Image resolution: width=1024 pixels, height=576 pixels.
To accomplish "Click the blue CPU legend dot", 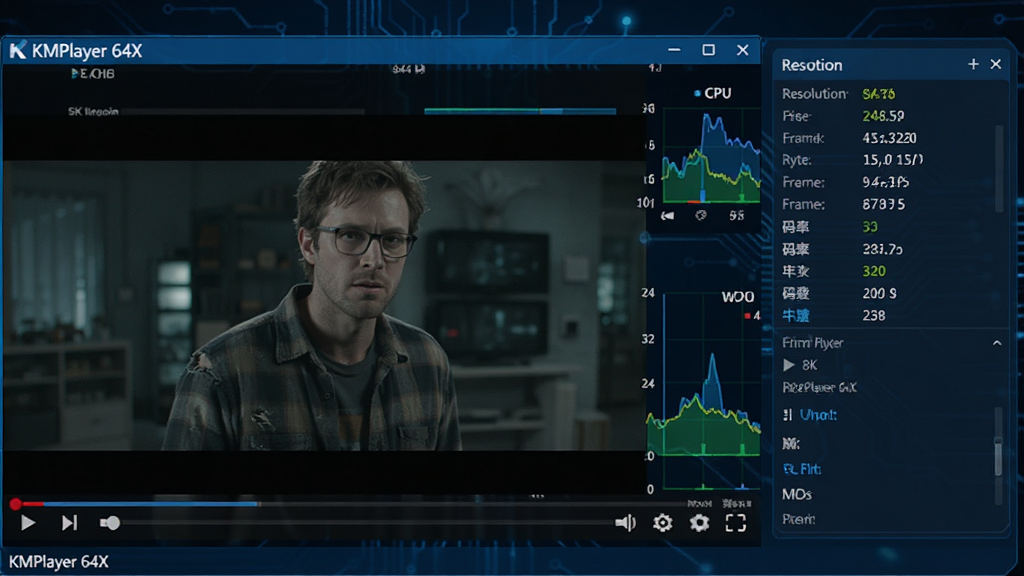I will point(697,93).
